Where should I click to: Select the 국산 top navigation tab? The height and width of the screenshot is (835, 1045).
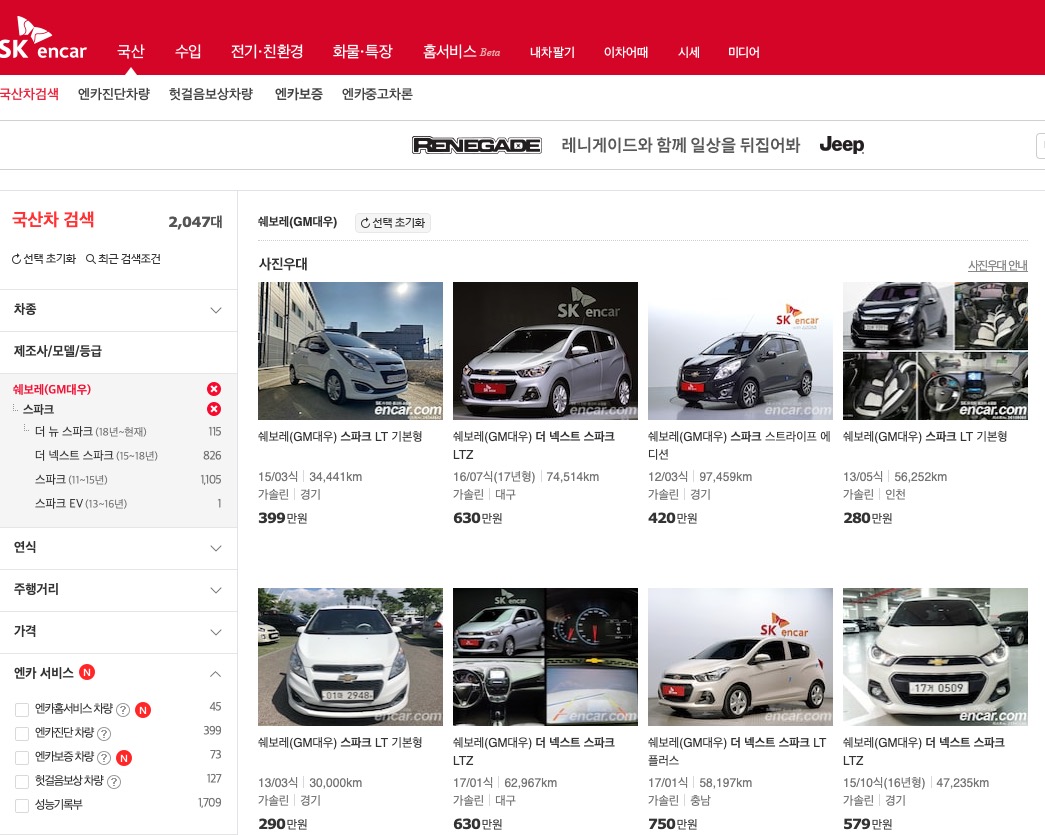click(x=131, y=51)
